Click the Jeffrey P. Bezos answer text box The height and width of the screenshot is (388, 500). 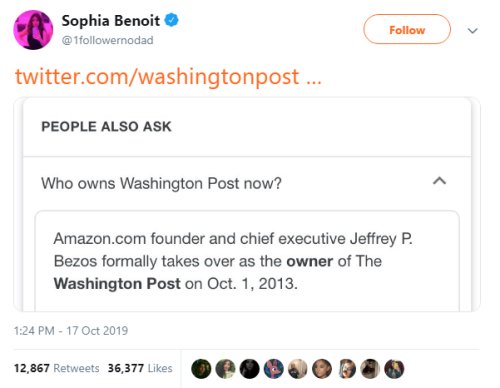(247, 261)
